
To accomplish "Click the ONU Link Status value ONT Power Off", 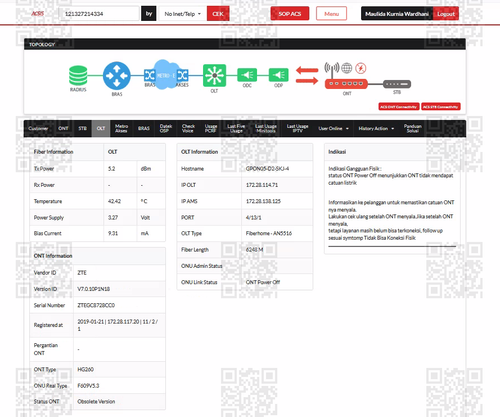I will point(263,282).
